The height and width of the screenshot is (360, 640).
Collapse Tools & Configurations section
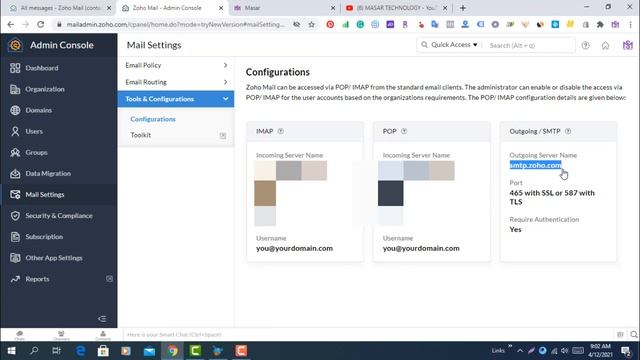coord(176,99)
